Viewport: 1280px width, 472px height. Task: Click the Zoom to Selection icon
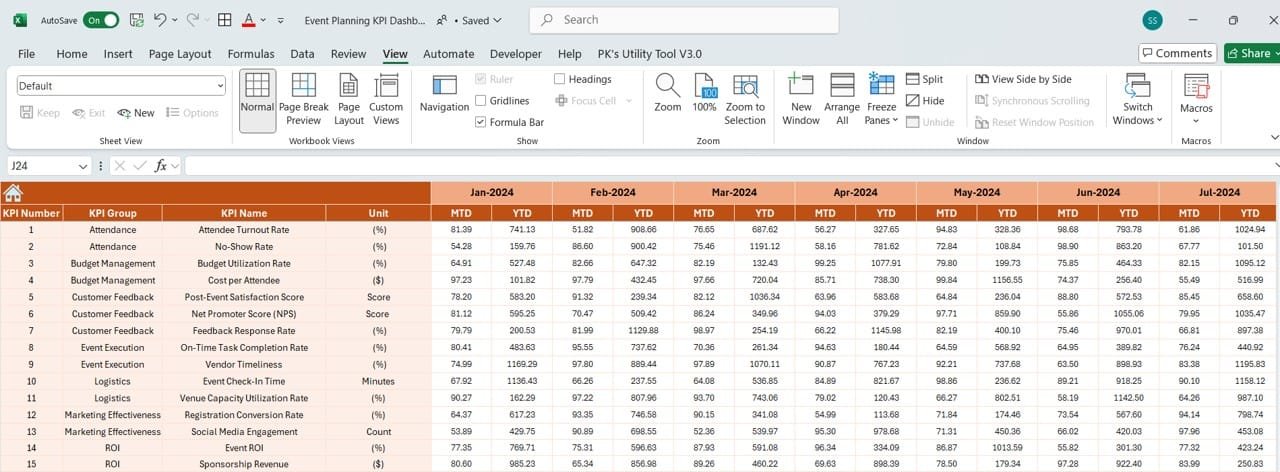tap(745, 100)
